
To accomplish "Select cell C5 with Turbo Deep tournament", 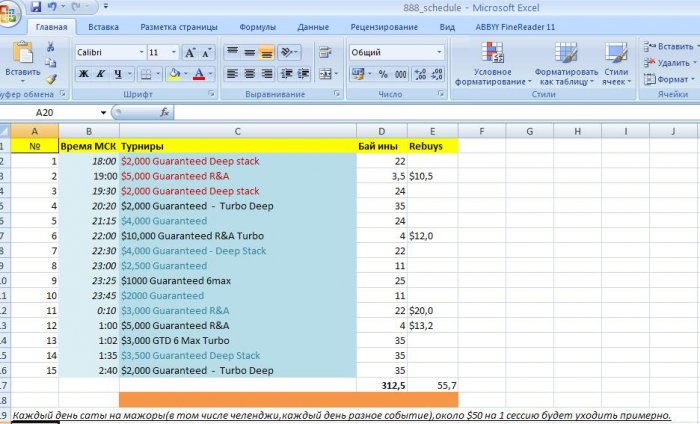I will pyautogui.click(x=238, y=206).
